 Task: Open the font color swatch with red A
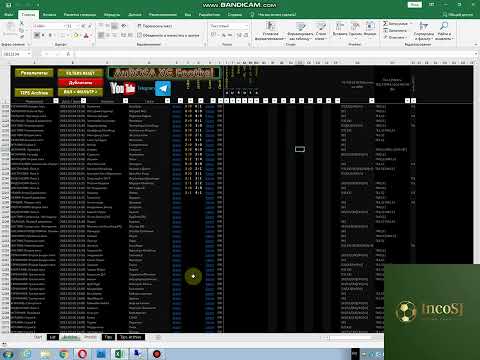(x=86, y=35)
